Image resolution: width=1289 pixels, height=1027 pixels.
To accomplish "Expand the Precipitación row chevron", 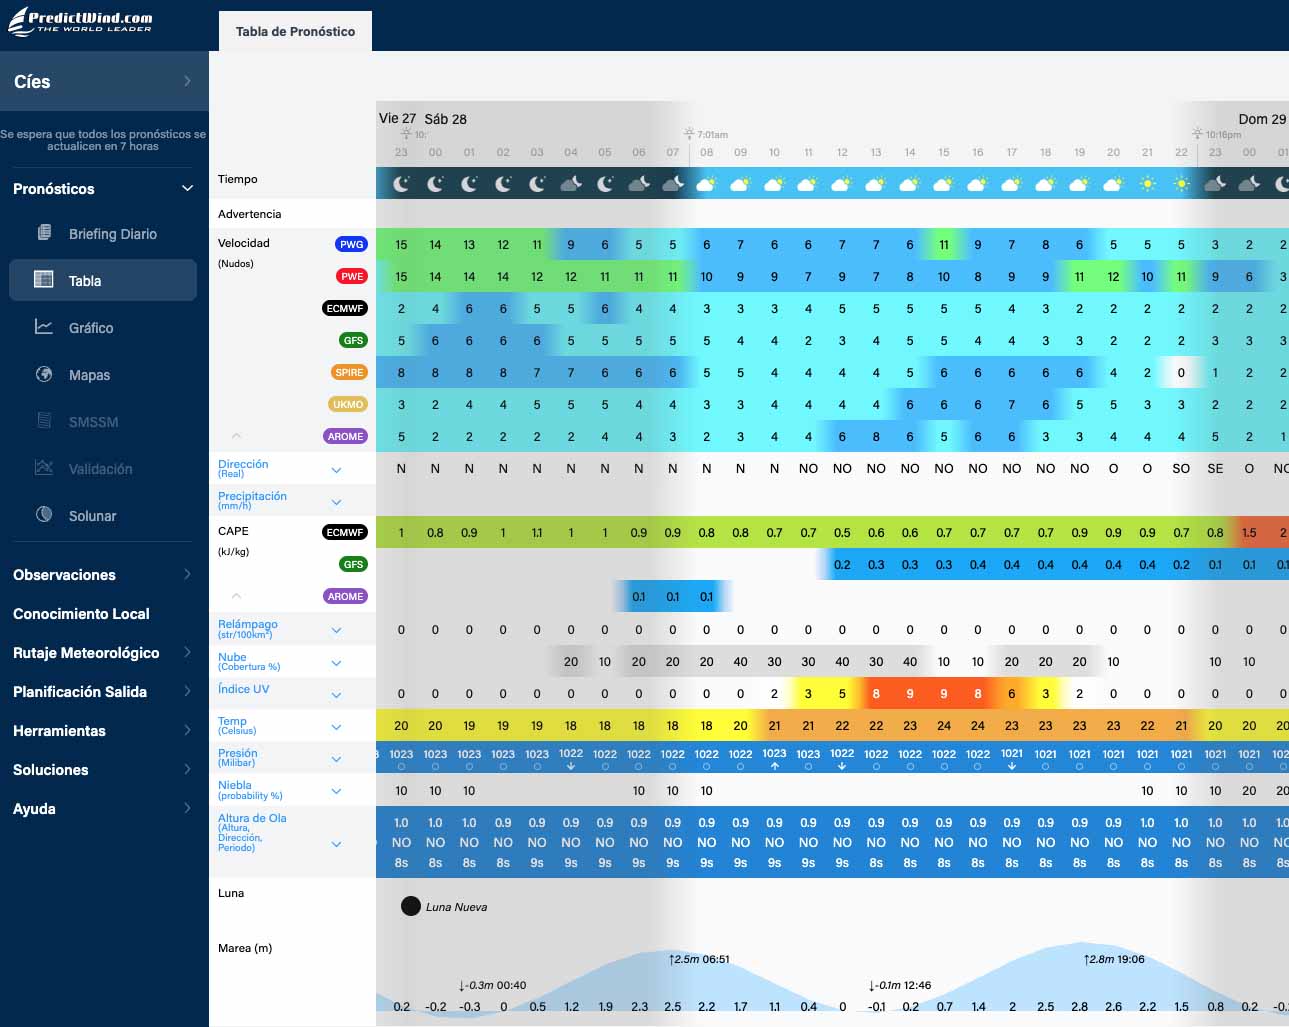I will pyautogui.click(x=336, y=502).
